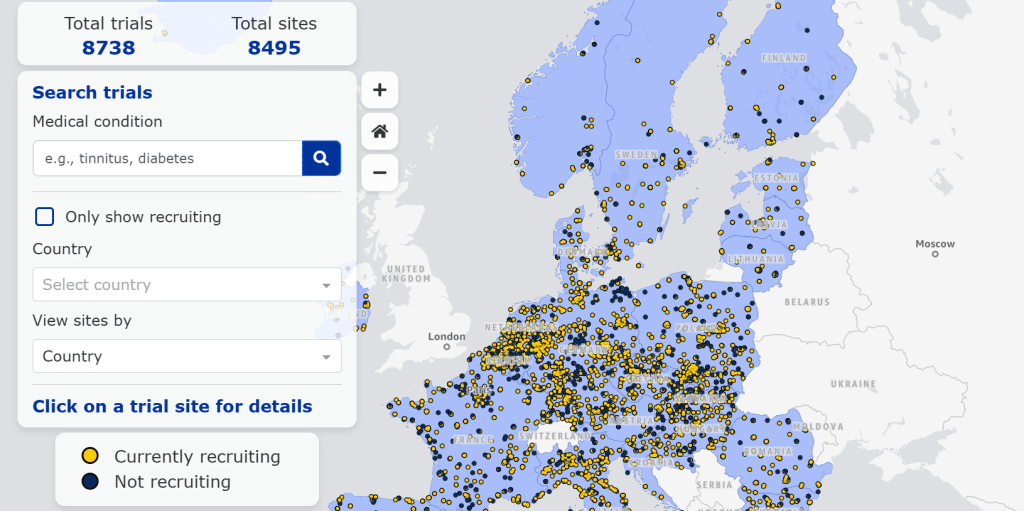Screen dimensions: 1024x511
Task: Click the Total sites count 8495
Action: pyautogui.click(x=274, y=48)
